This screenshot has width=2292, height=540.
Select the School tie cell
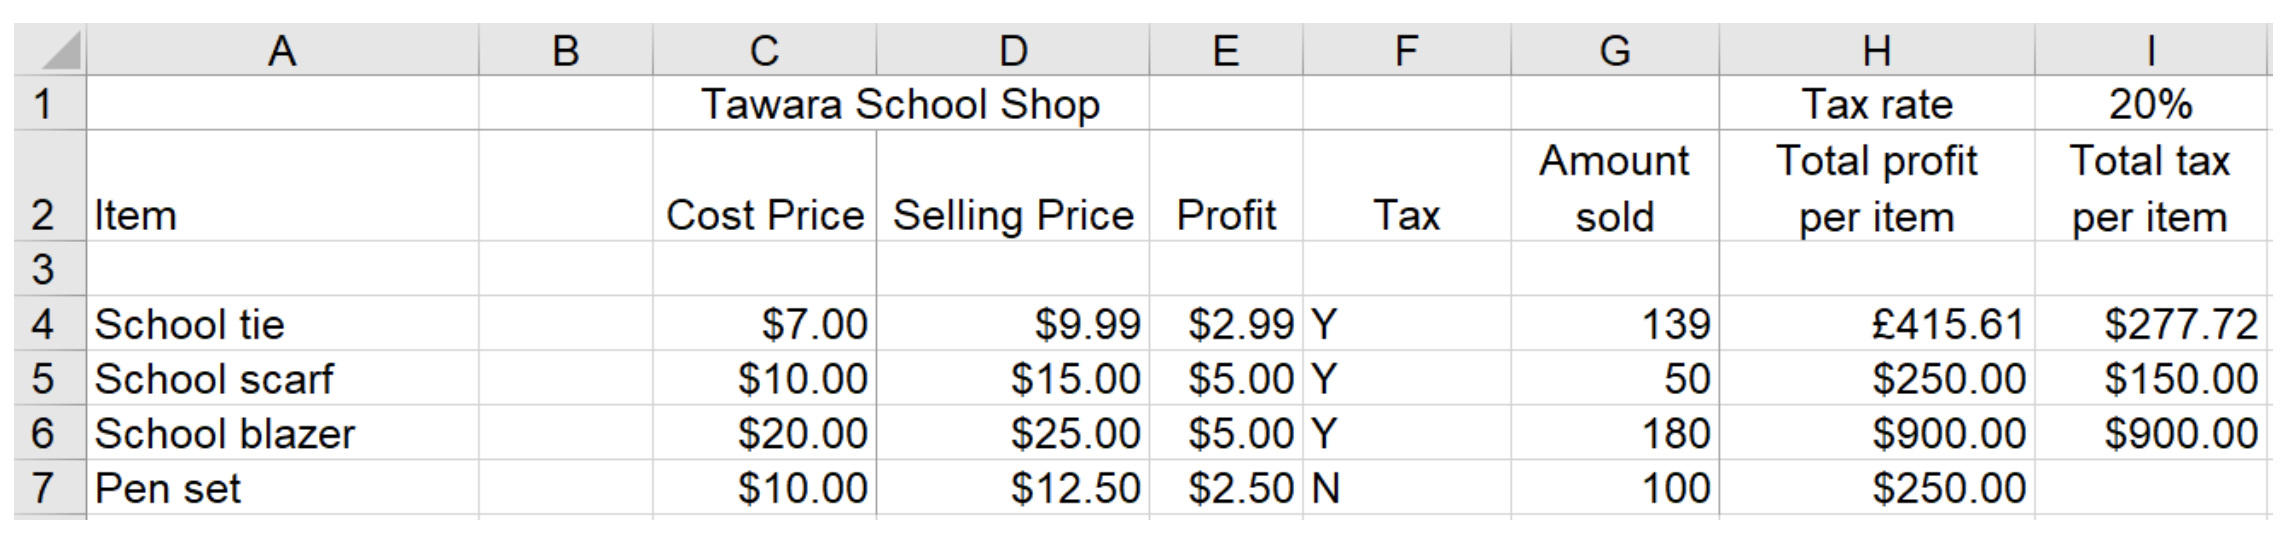coord(283,323)
